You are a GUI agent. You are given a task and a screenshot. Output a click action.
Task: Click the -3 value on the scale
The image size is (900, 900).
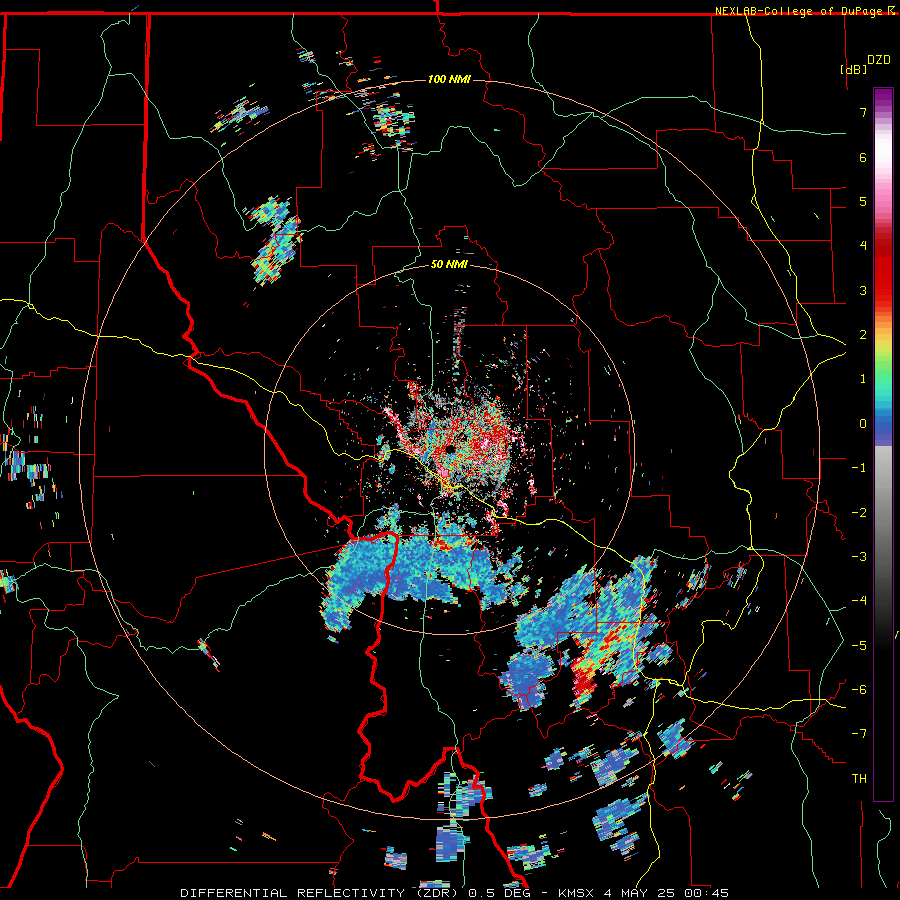(x=859, y=557)
